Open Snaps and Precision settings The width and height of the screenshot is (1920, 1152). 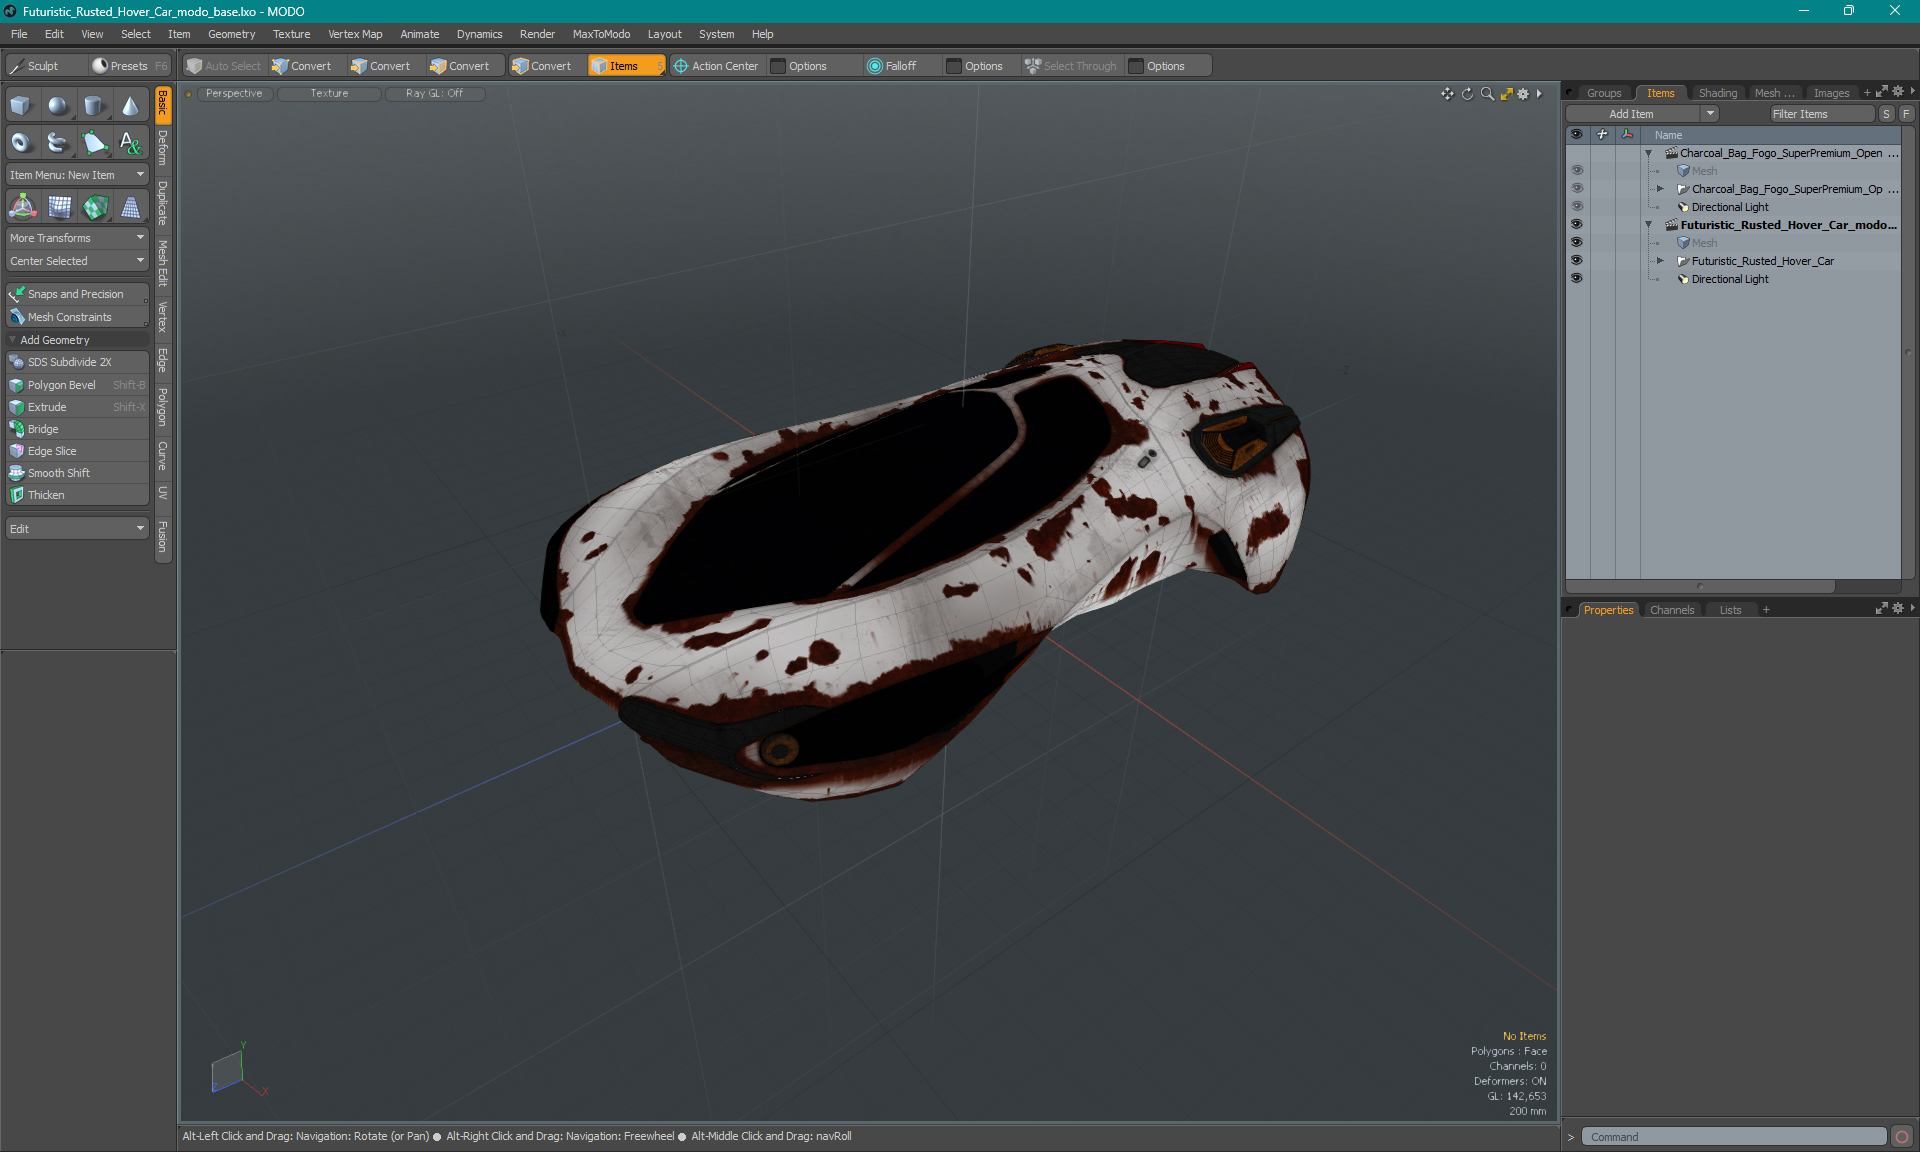tap(75, 293)
